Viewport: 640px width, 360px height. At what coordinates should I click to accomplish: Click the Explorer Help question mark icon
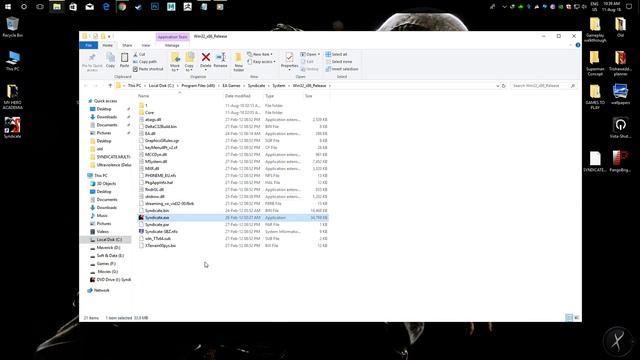click(578, 45)
